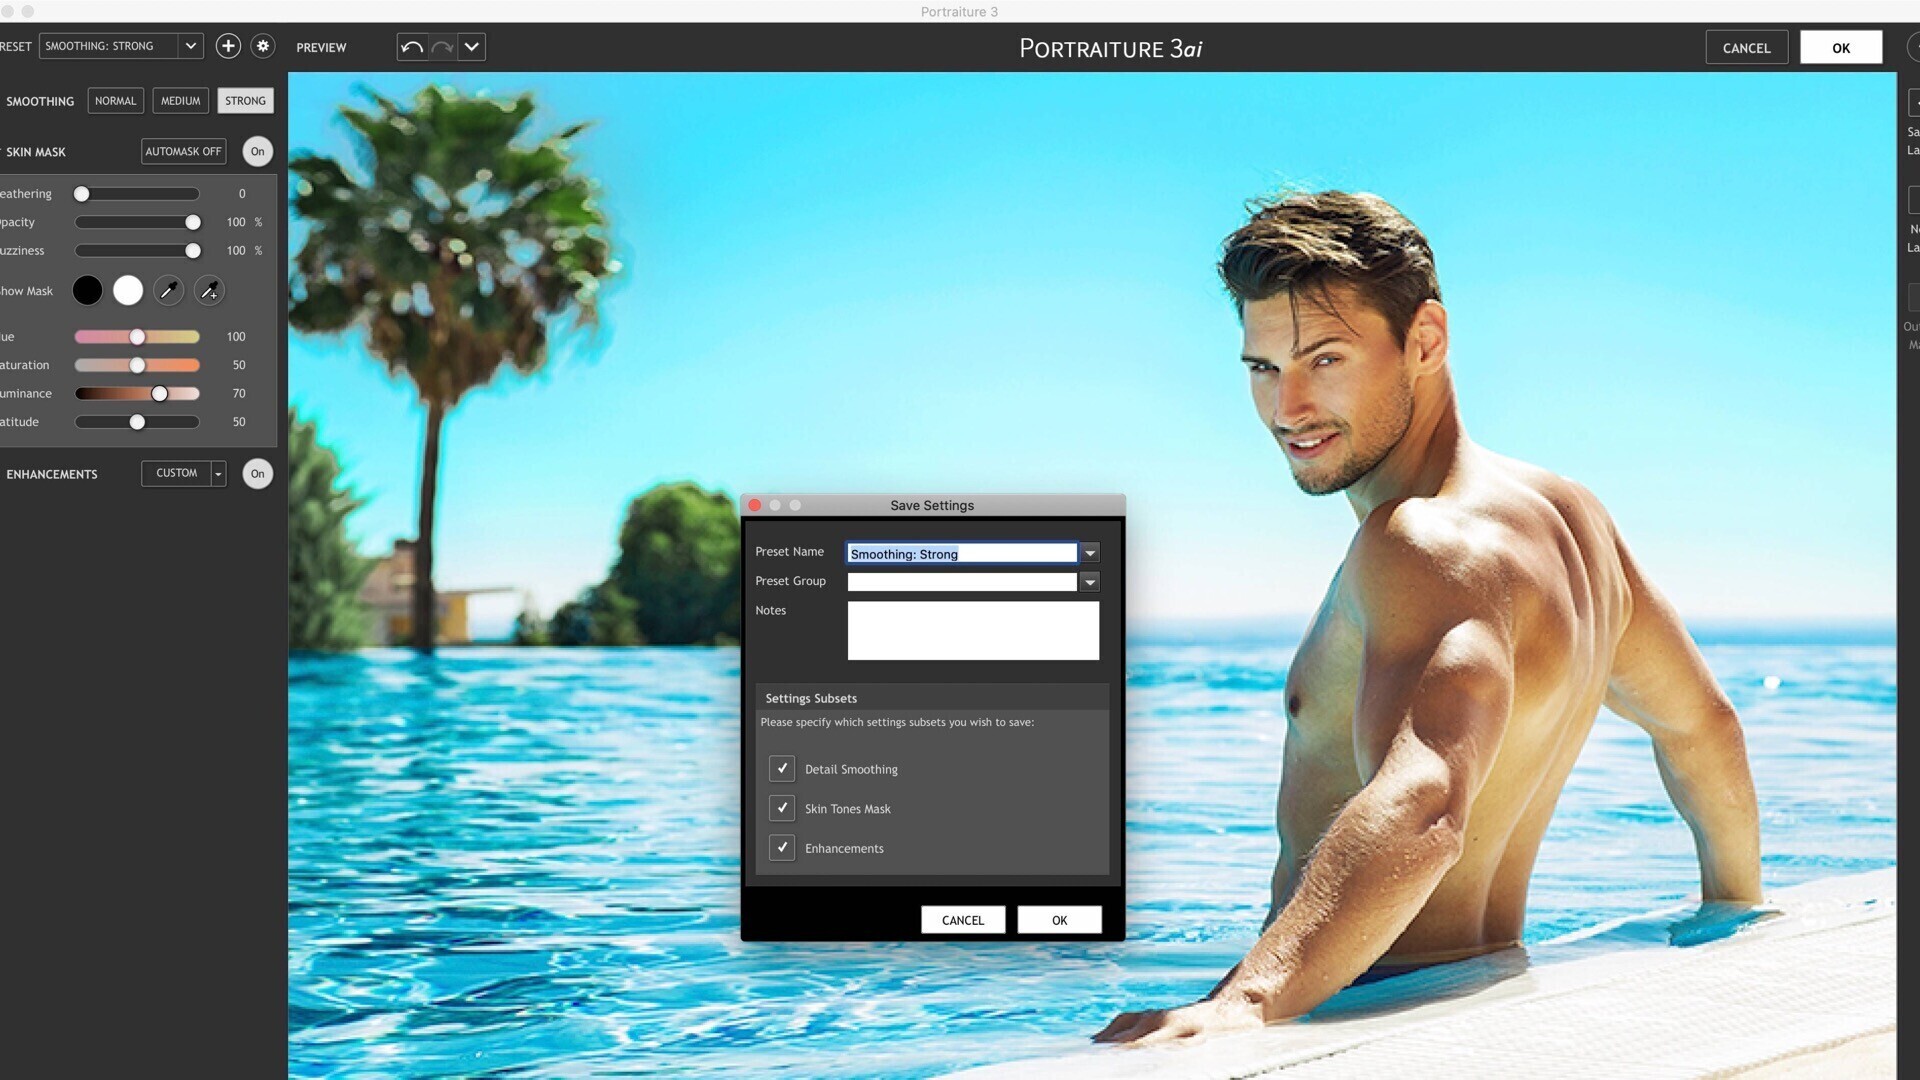The width and height of the screenshot is (1920, 1080).
Task: Expand the Smoothing: Strong preset dropdown
Action: [190, 46]
